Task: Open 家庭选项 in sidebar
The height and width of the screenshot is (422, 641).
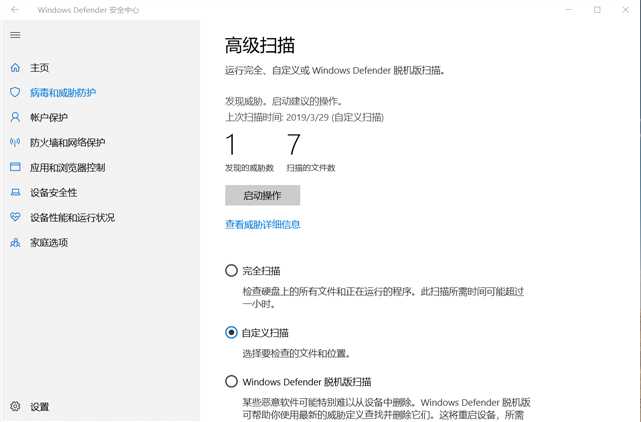Action: [x=49, y=242]
